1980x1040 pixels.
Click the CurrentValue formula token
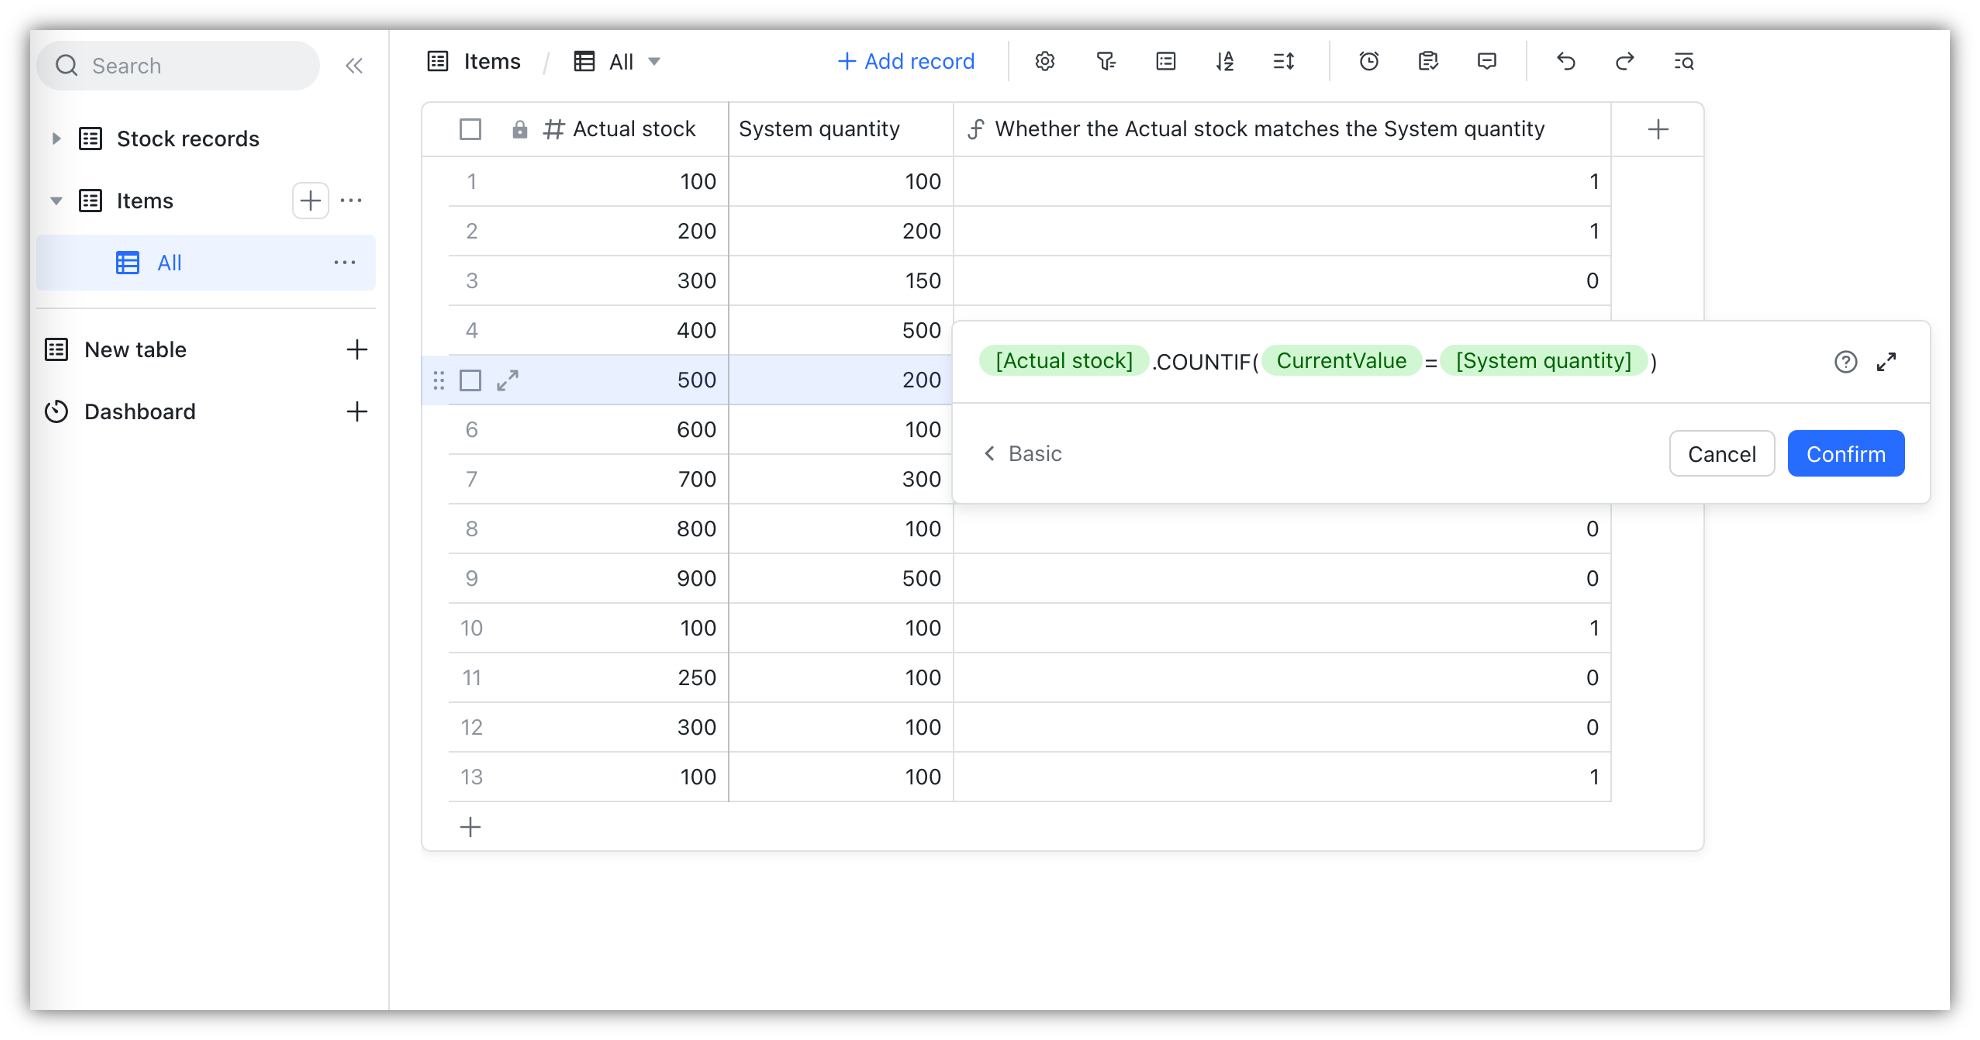point(1341,361)
